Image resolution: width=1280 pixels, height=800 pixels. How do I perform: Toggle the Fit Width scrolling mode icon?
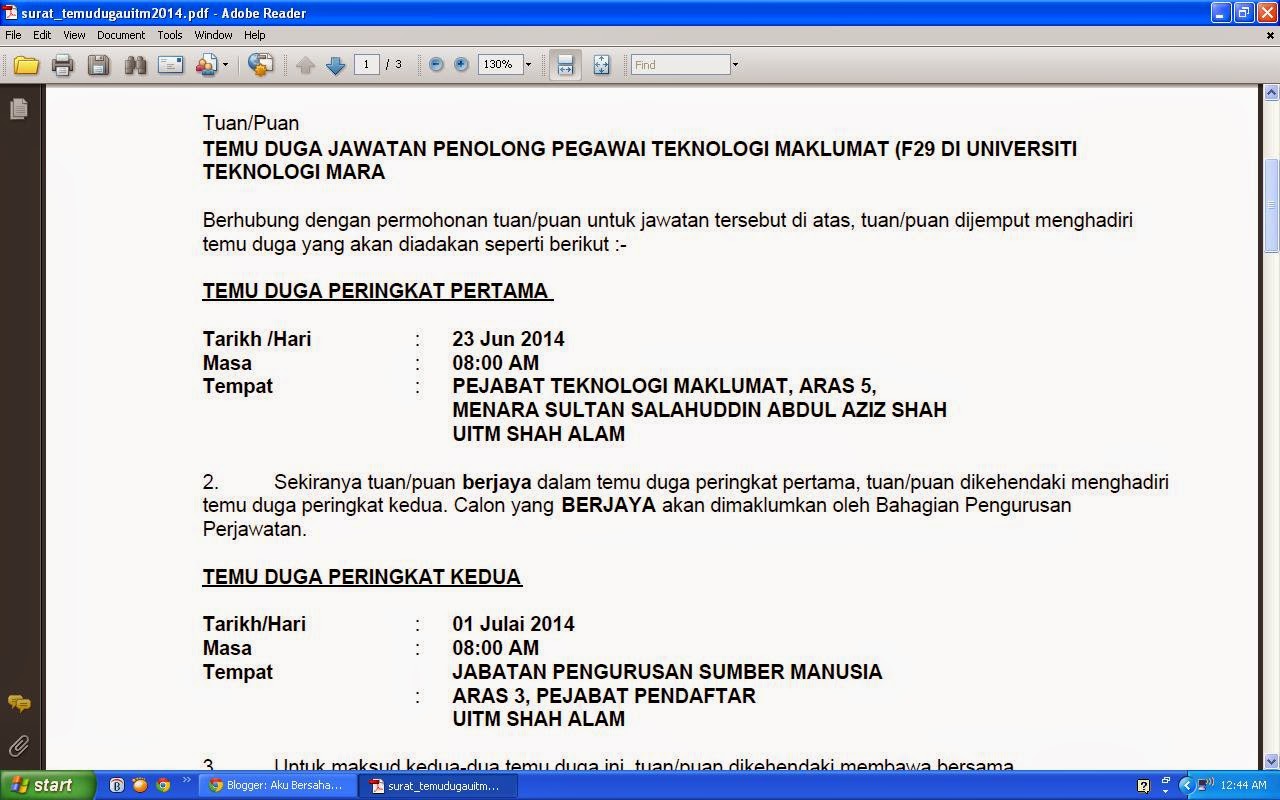(565, 65)
